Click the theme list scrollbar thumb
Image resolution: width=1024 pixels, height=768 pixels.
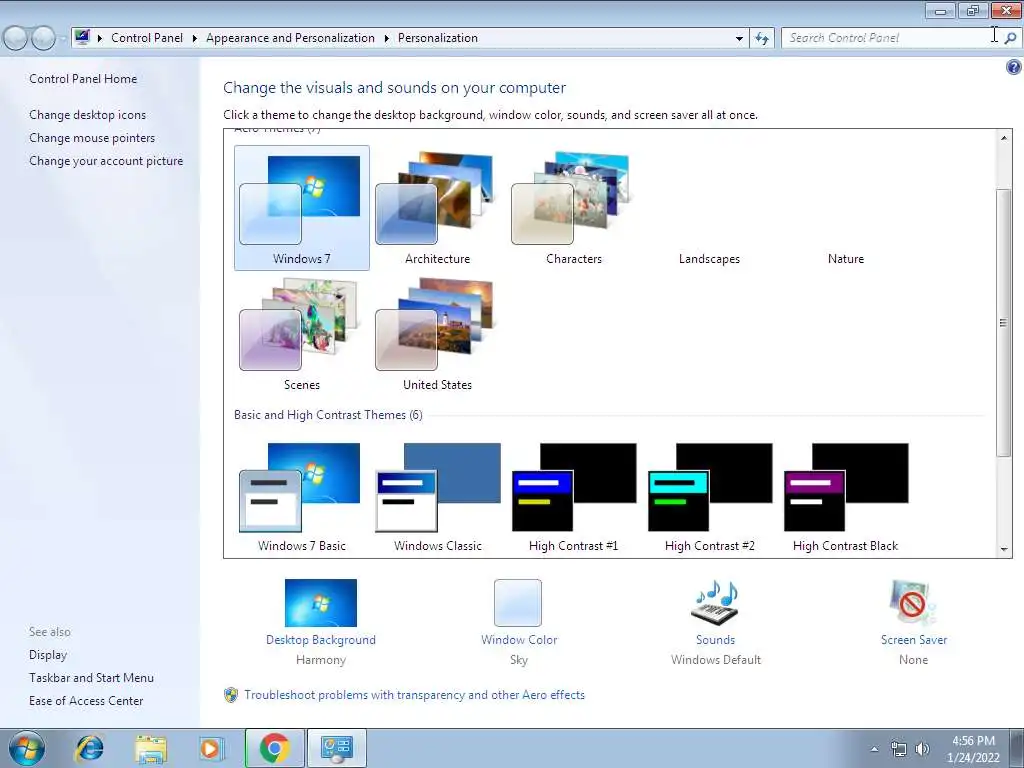coord(1004,322)
